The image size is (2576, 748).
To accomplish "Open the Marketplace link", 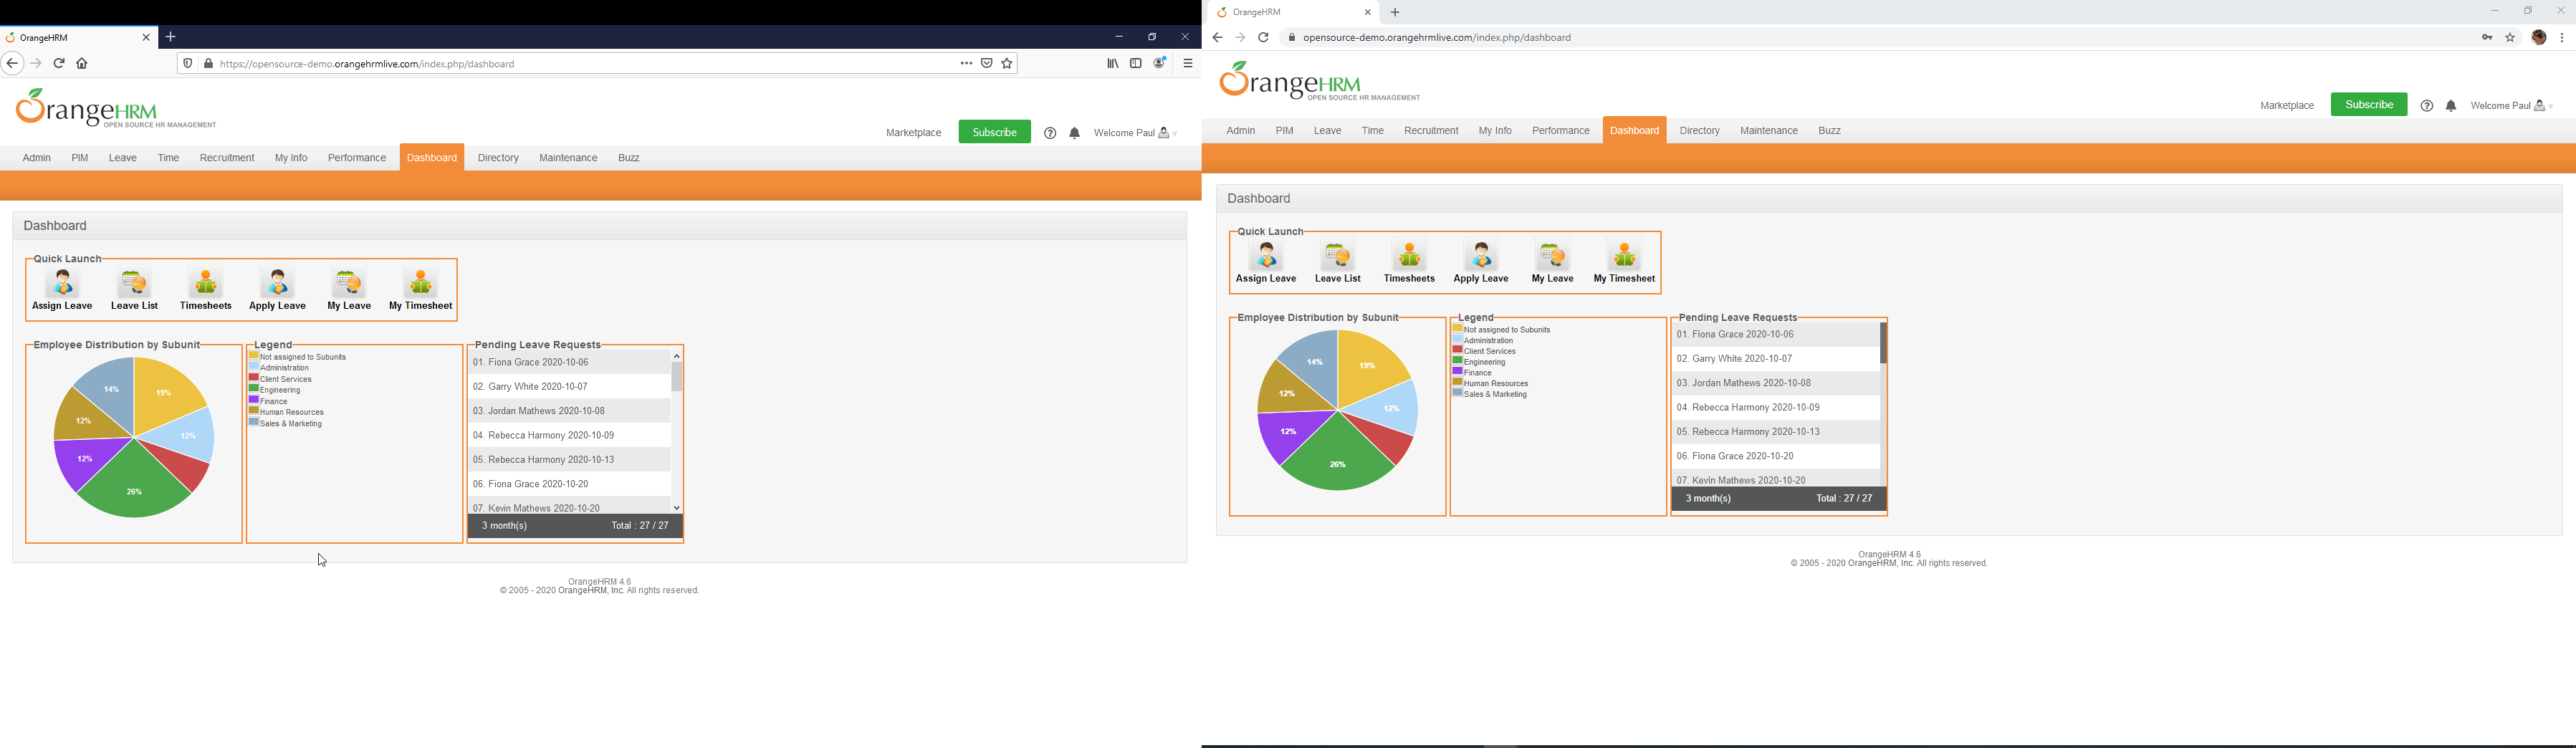I will [x=913, y=131].
